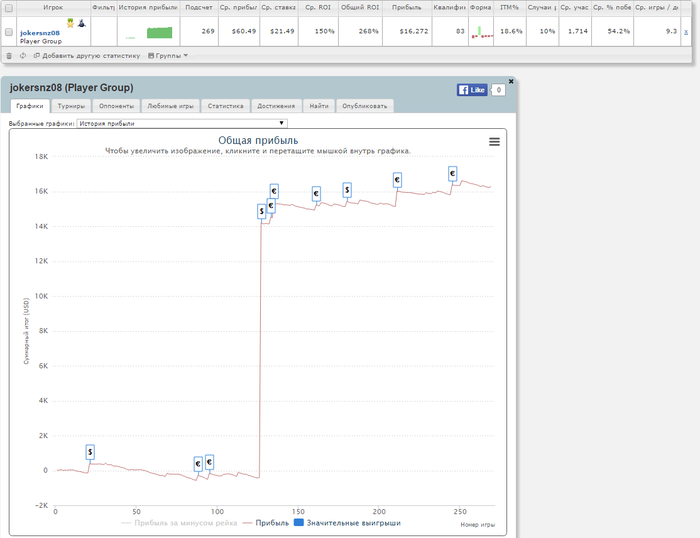This screenshot has height=538, width=700.
Task: Click the 54.2% value in the table
Action: 619,32
